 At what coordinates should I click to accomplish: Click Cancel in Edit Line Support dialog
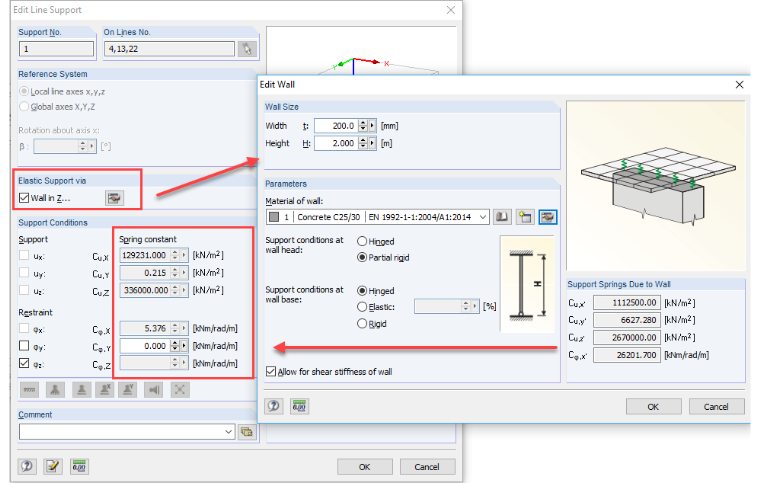pyautogui.click(x=427, y=467)
